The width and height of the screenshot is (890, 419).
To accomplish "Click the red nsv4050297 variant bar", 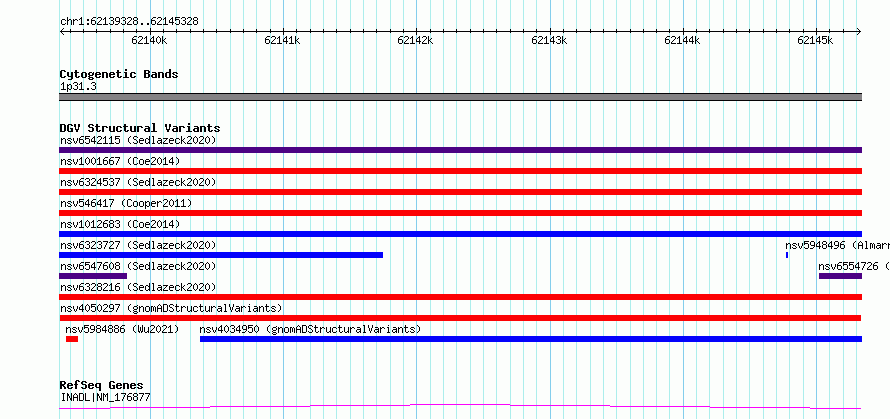I will [460, 318].
